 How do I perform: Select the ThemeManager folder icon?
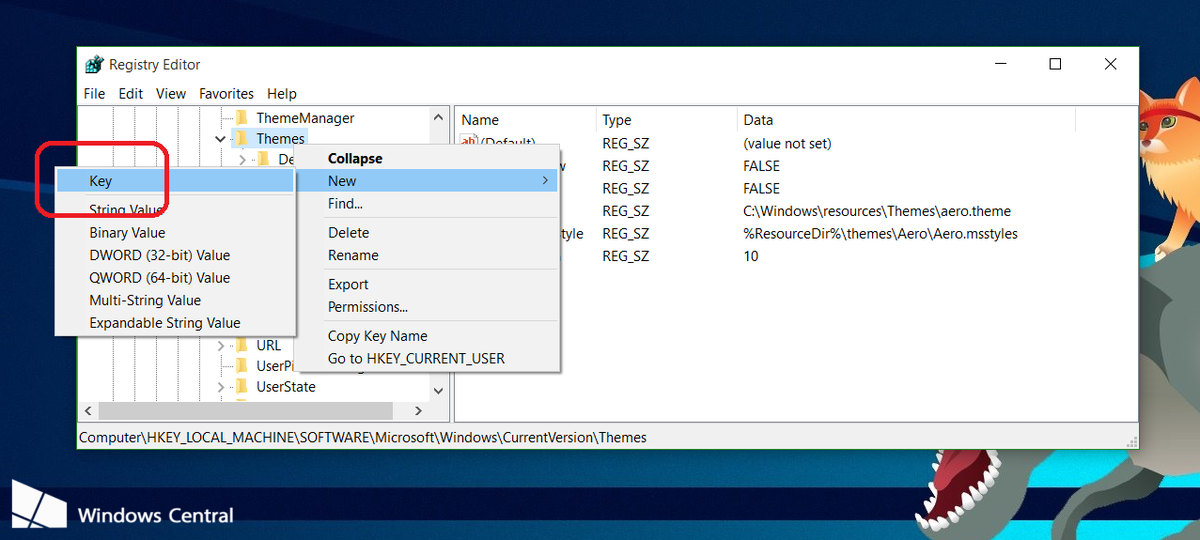240,118
